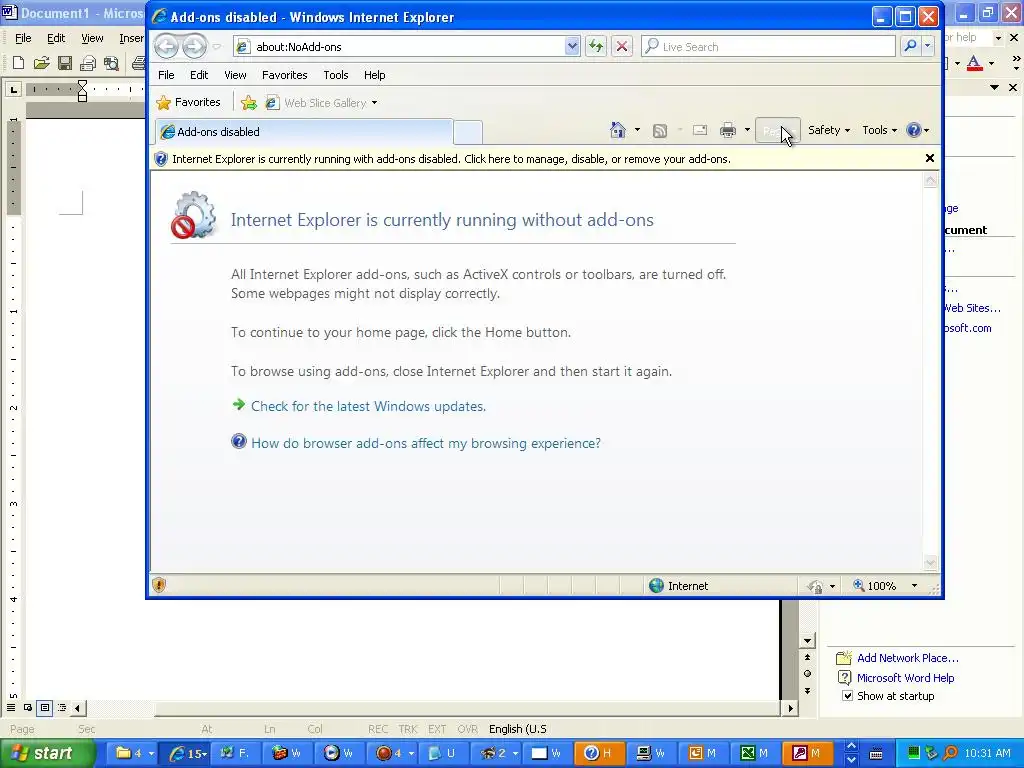The height and width of the screenshot is (768, 1024).
Task: Click the Forward navigation arrow in Internet Explorer
Action: (194, 46)
